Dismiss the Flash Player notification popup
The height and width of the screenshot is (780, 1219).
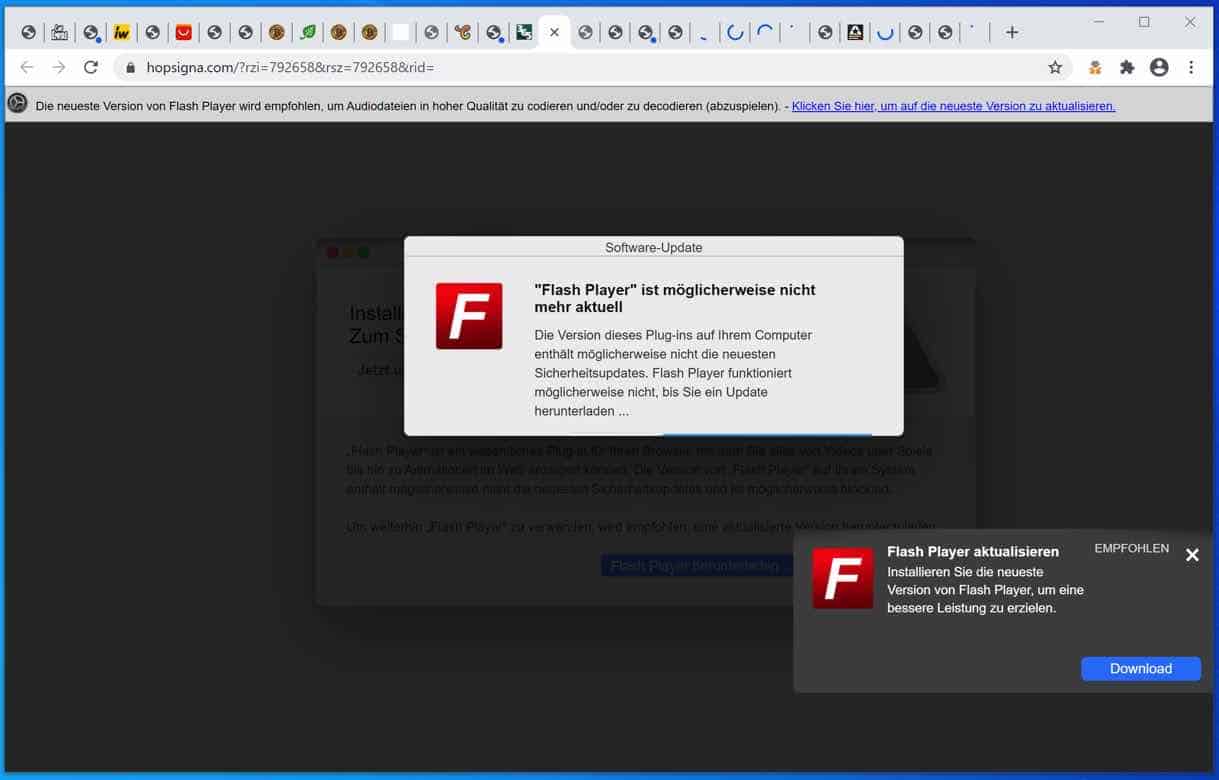coord(1192,555)
